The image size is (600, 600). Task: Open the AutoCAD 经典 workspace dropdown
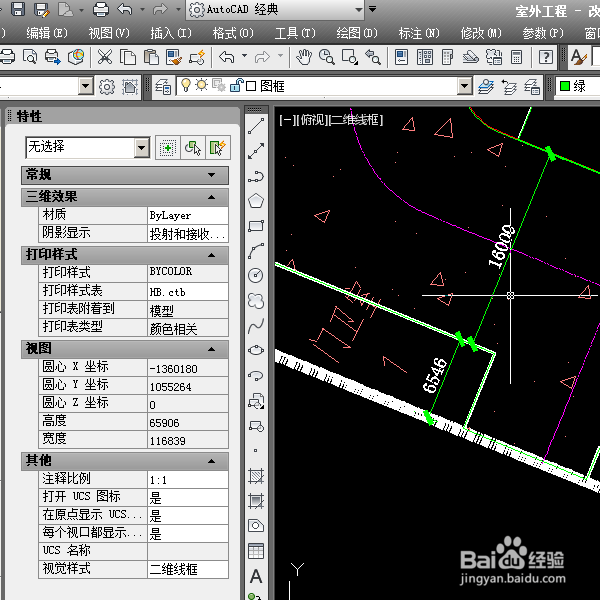pos(359,9)
